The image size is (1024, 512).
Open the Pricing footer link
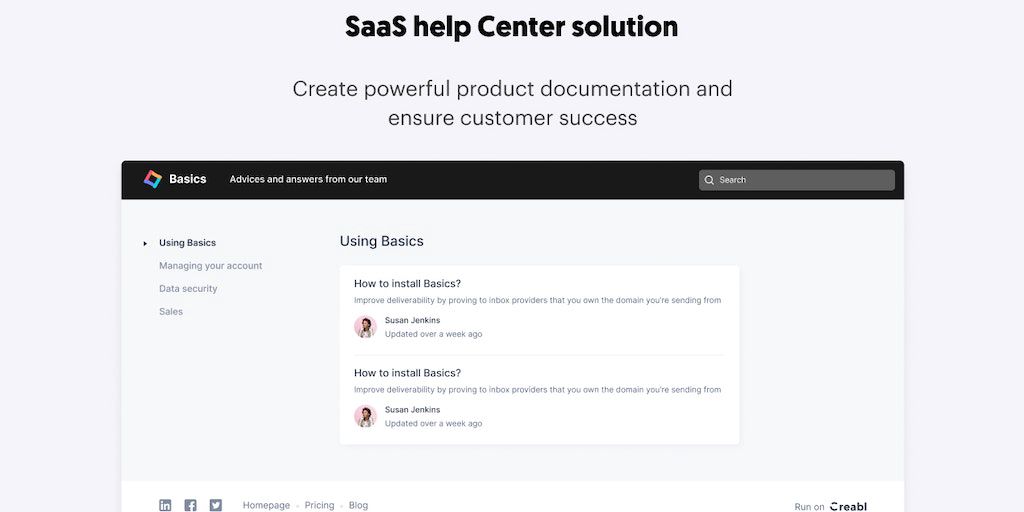(319, 505)
